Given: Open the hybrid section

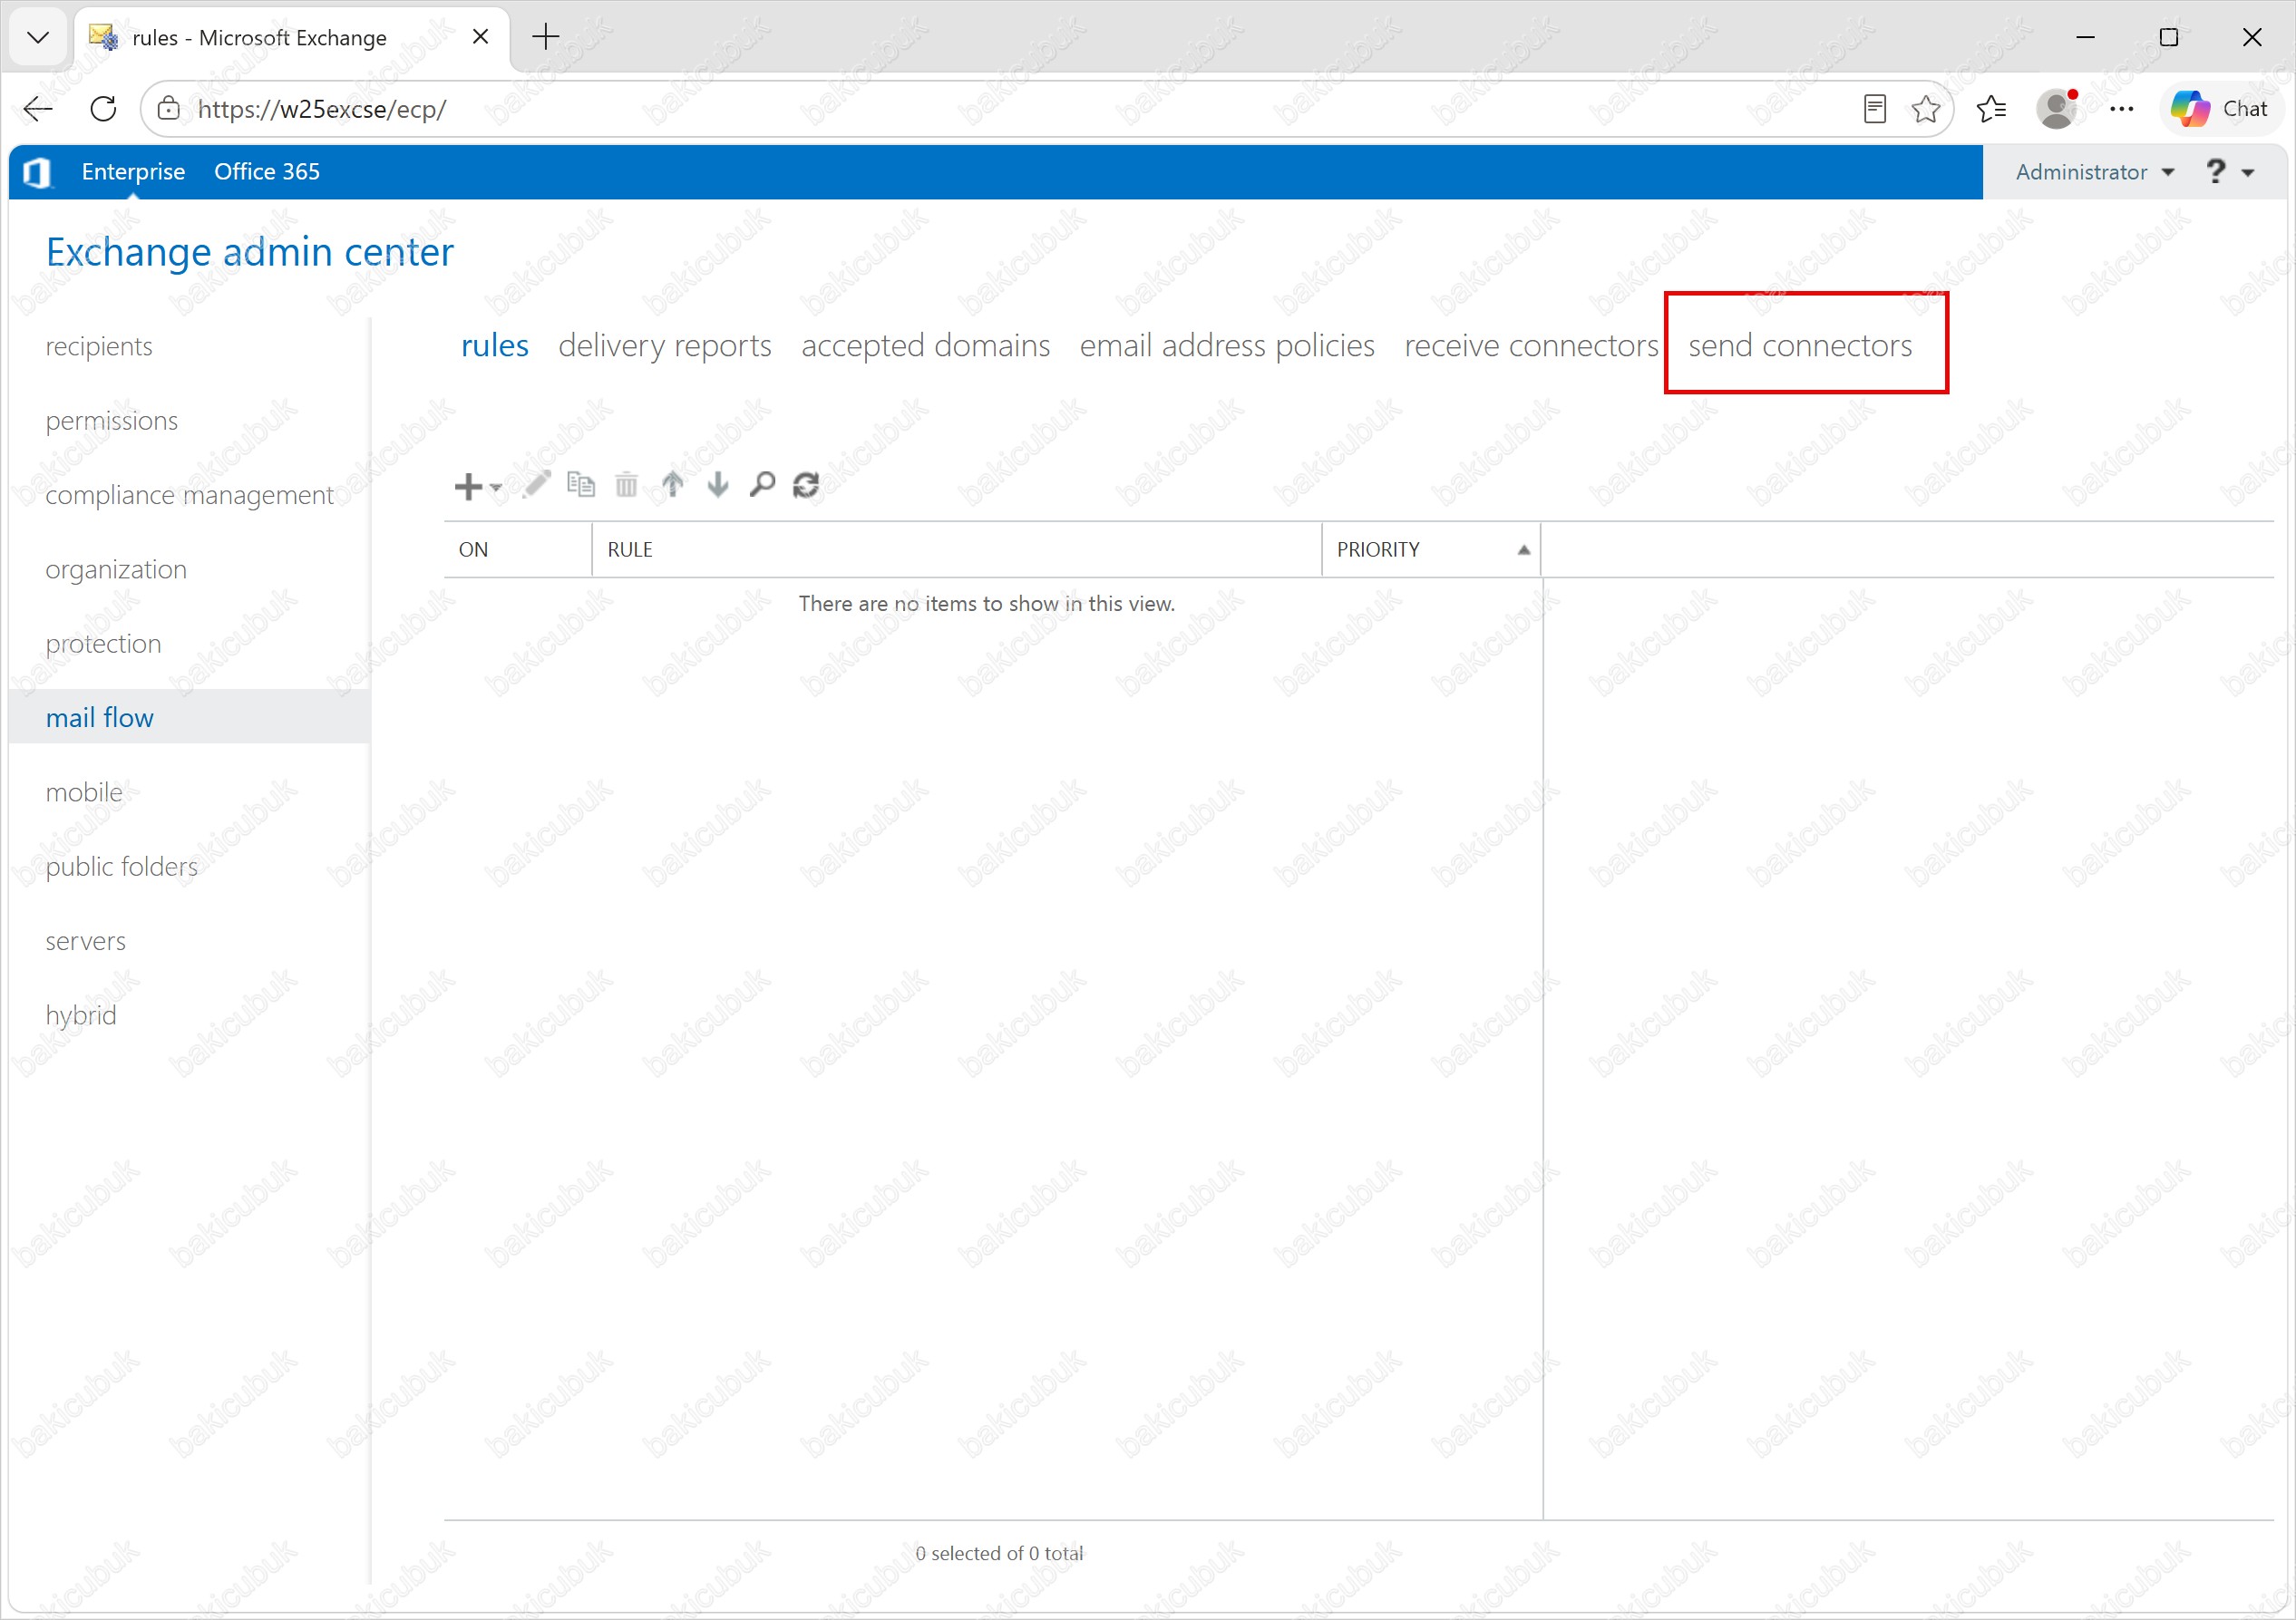Looking at the screenshot, I should (x=81, y=1016).
